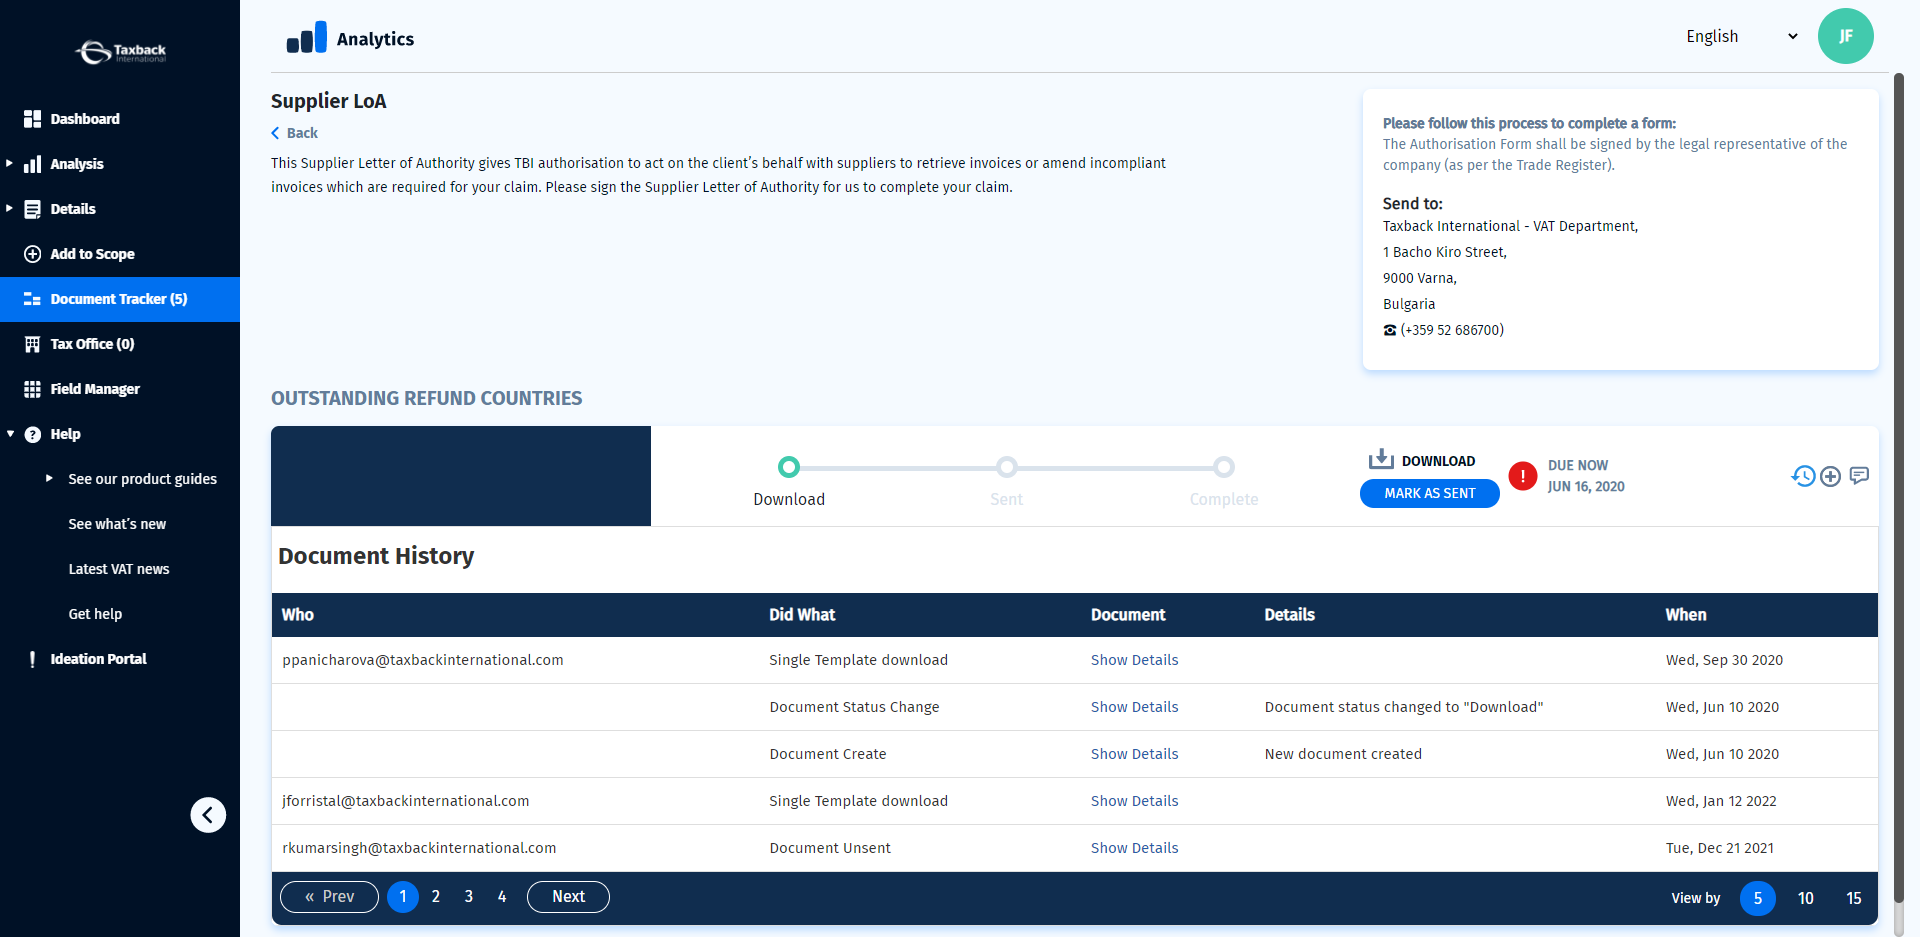The width and height of the screenshot is (1920, 937).
Task: Expand See our product guides arrow
Action: coord(49,478)
